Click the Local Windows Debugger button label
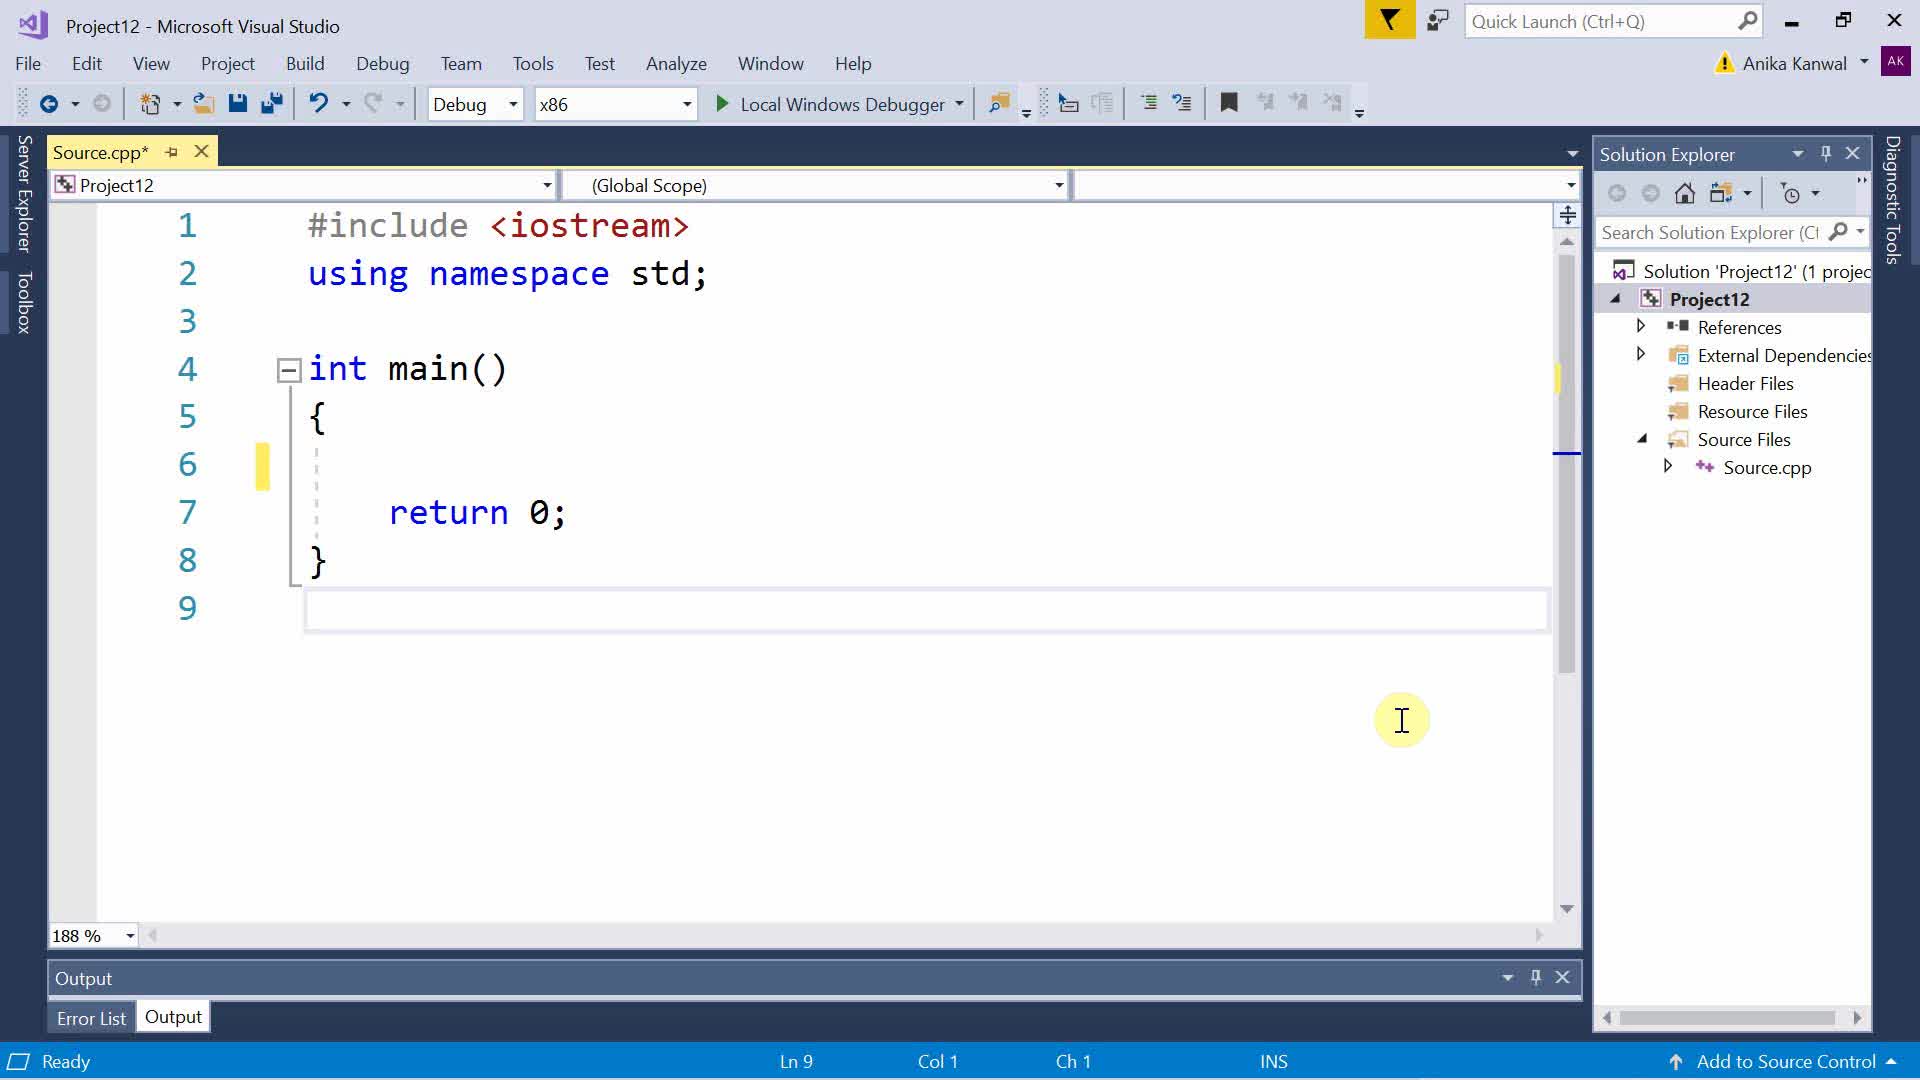 (x=842, y=104)
